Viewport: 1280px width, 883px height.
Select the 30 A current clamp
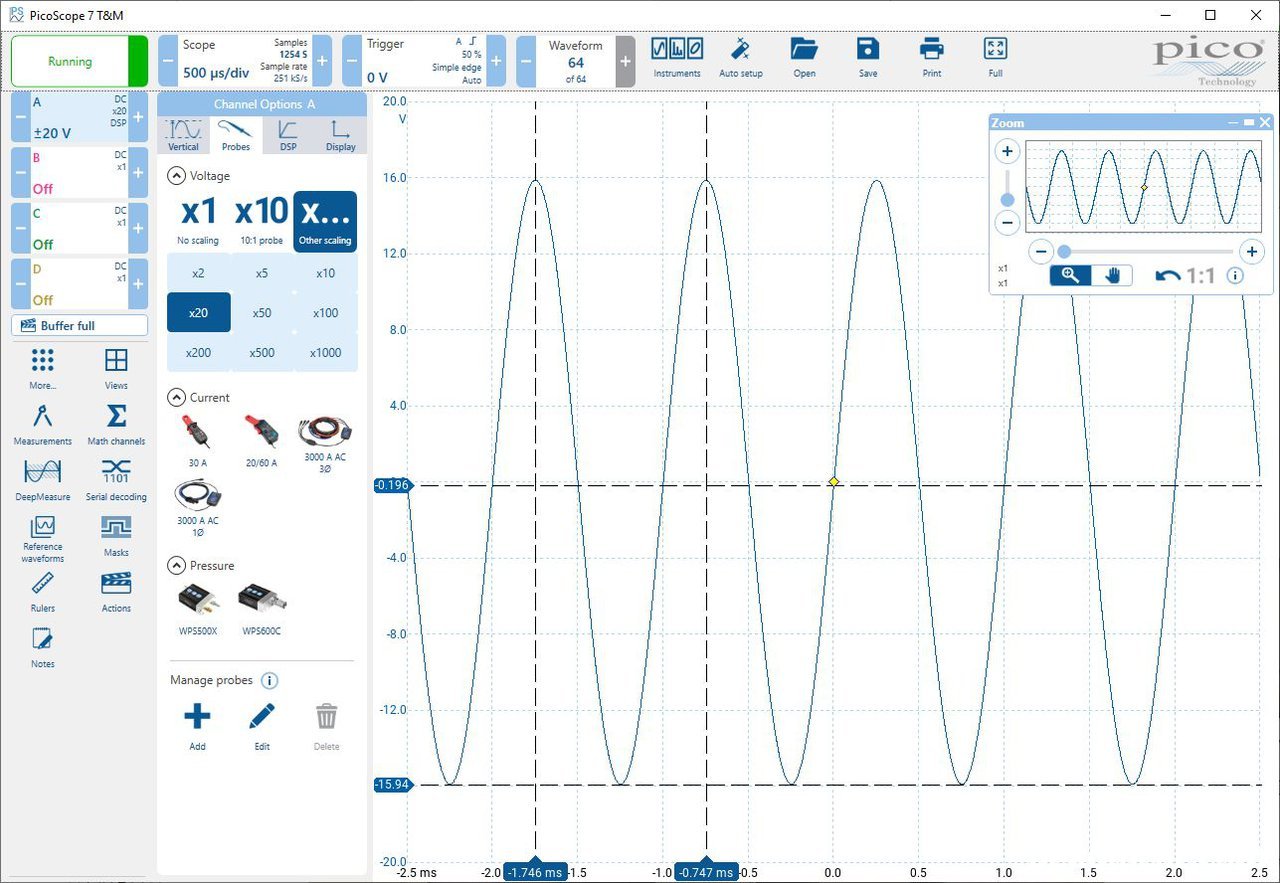198,441
